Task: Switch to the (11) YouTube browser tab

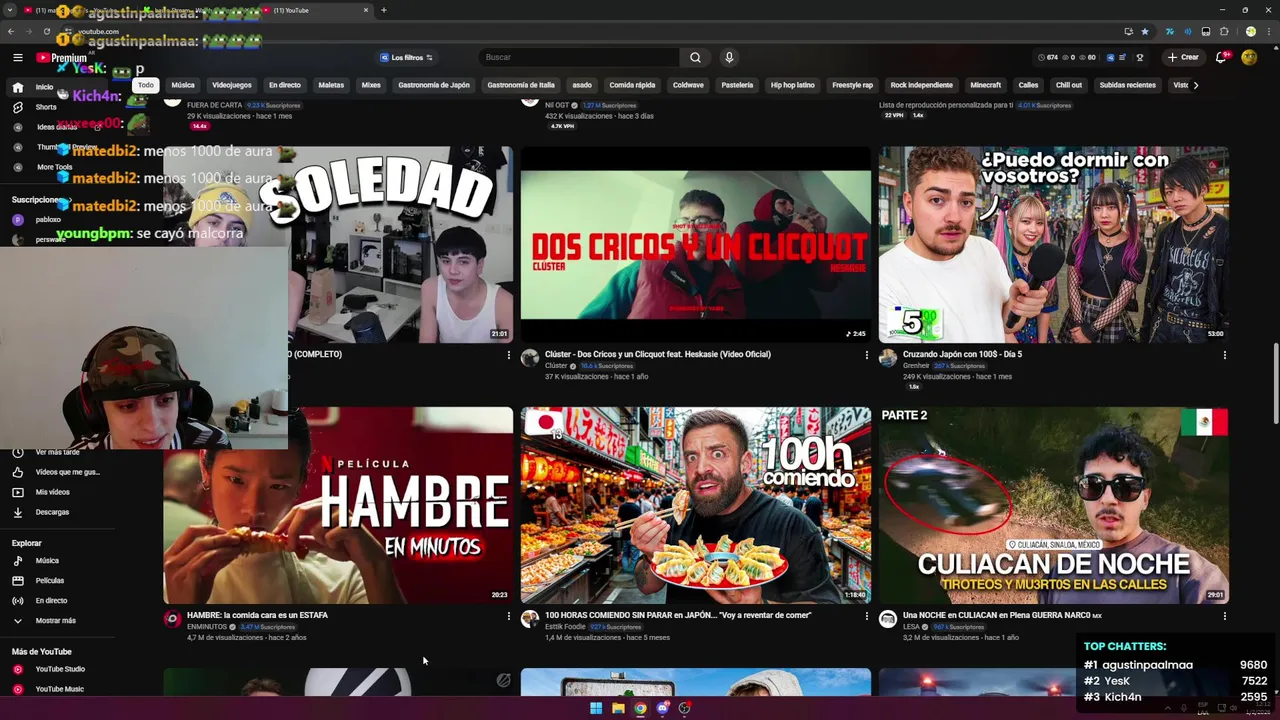Action: coord(318,10)
